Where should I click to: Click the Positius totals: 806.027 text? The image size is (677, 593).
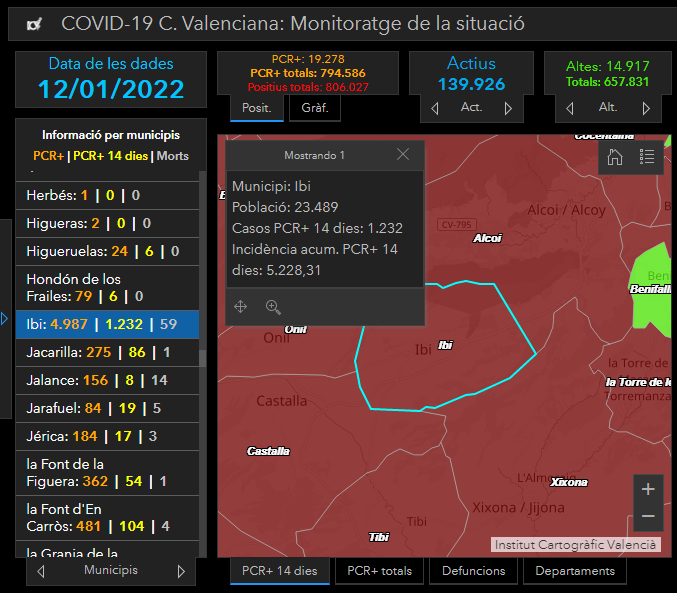[308, 87]
